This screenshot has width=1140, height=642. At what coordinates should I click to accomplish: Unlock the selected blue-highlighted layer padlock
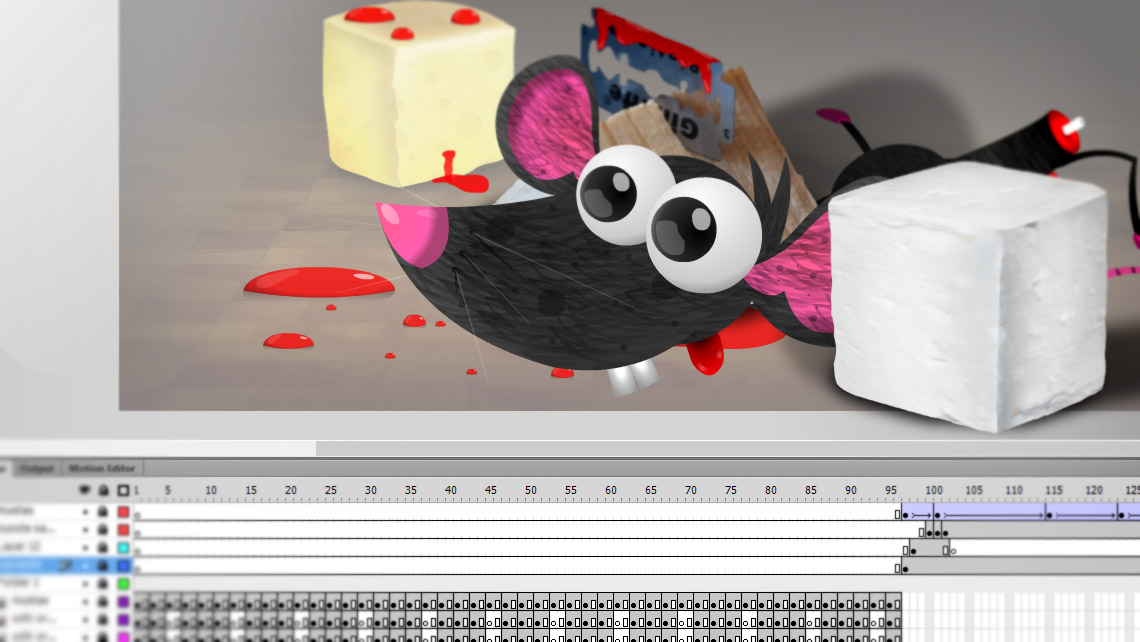pos(103,565)
